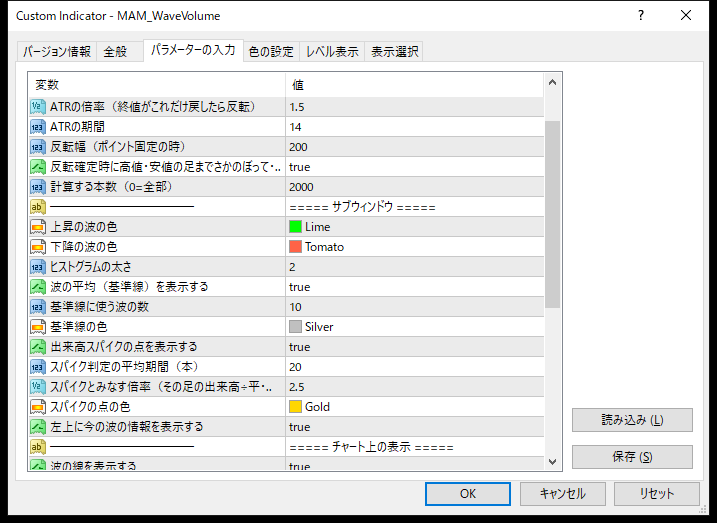Image resolution: width=717 pixels, height=523 pixels.
Task: Open the Gold color dropdown for スパイクの点の色
Action: coord(415,407)
